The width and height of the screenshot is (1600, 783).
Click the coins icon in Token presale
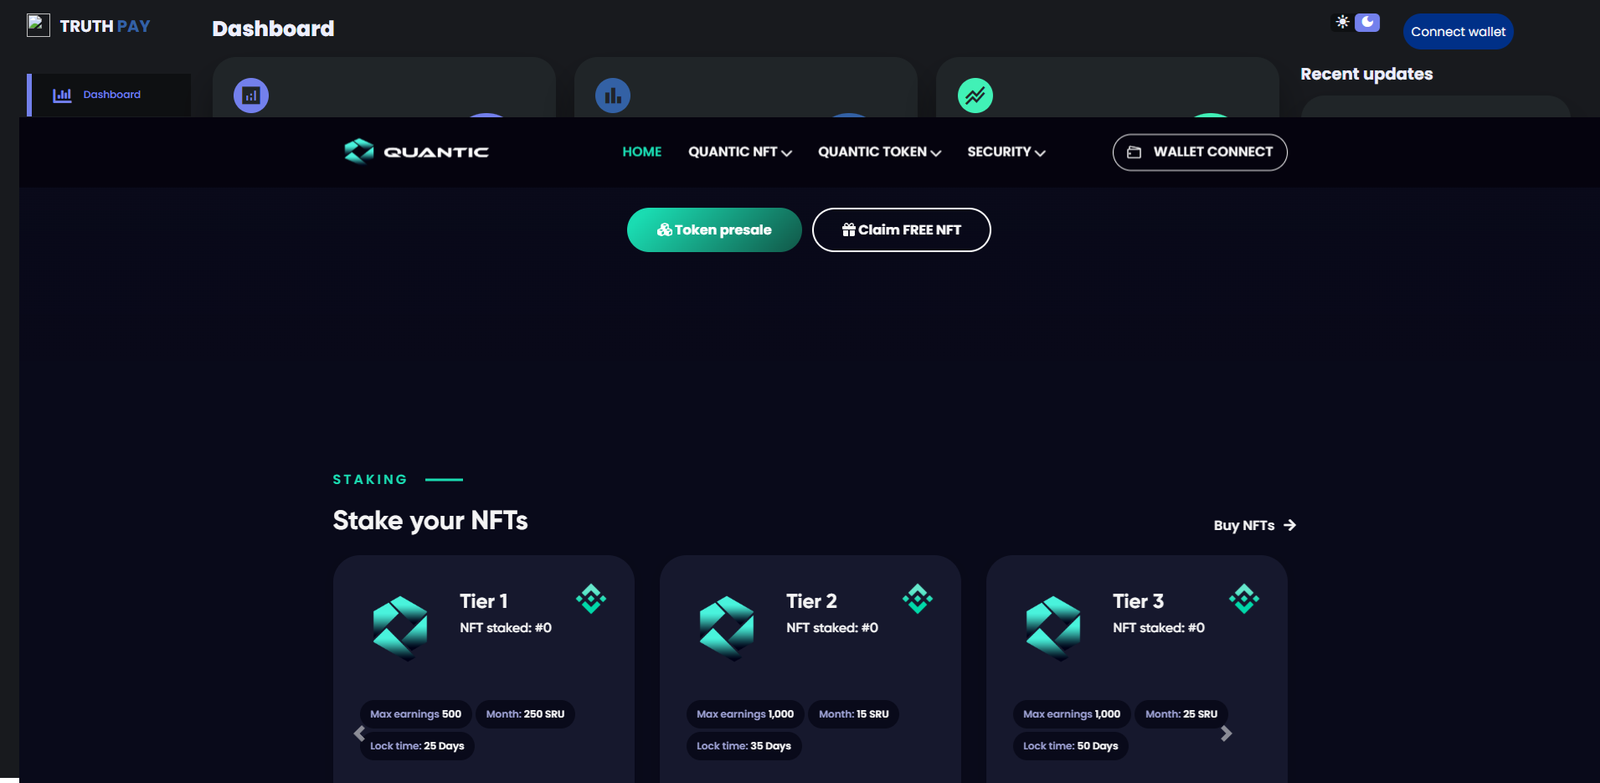(664, 230)
